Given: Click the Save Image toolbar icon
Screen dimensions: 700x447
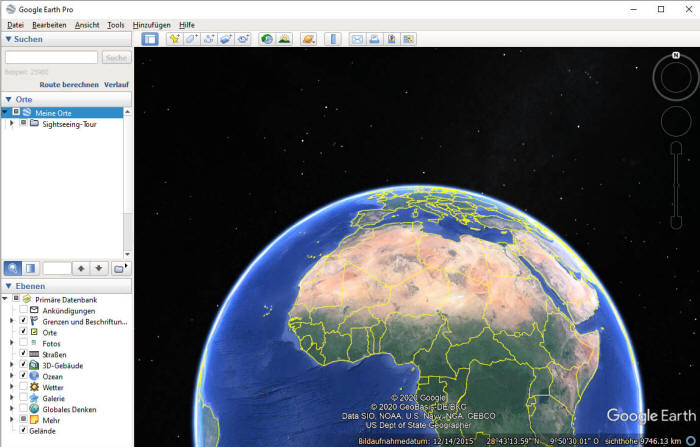Looking at the screenshot, I should coord(391,39).
